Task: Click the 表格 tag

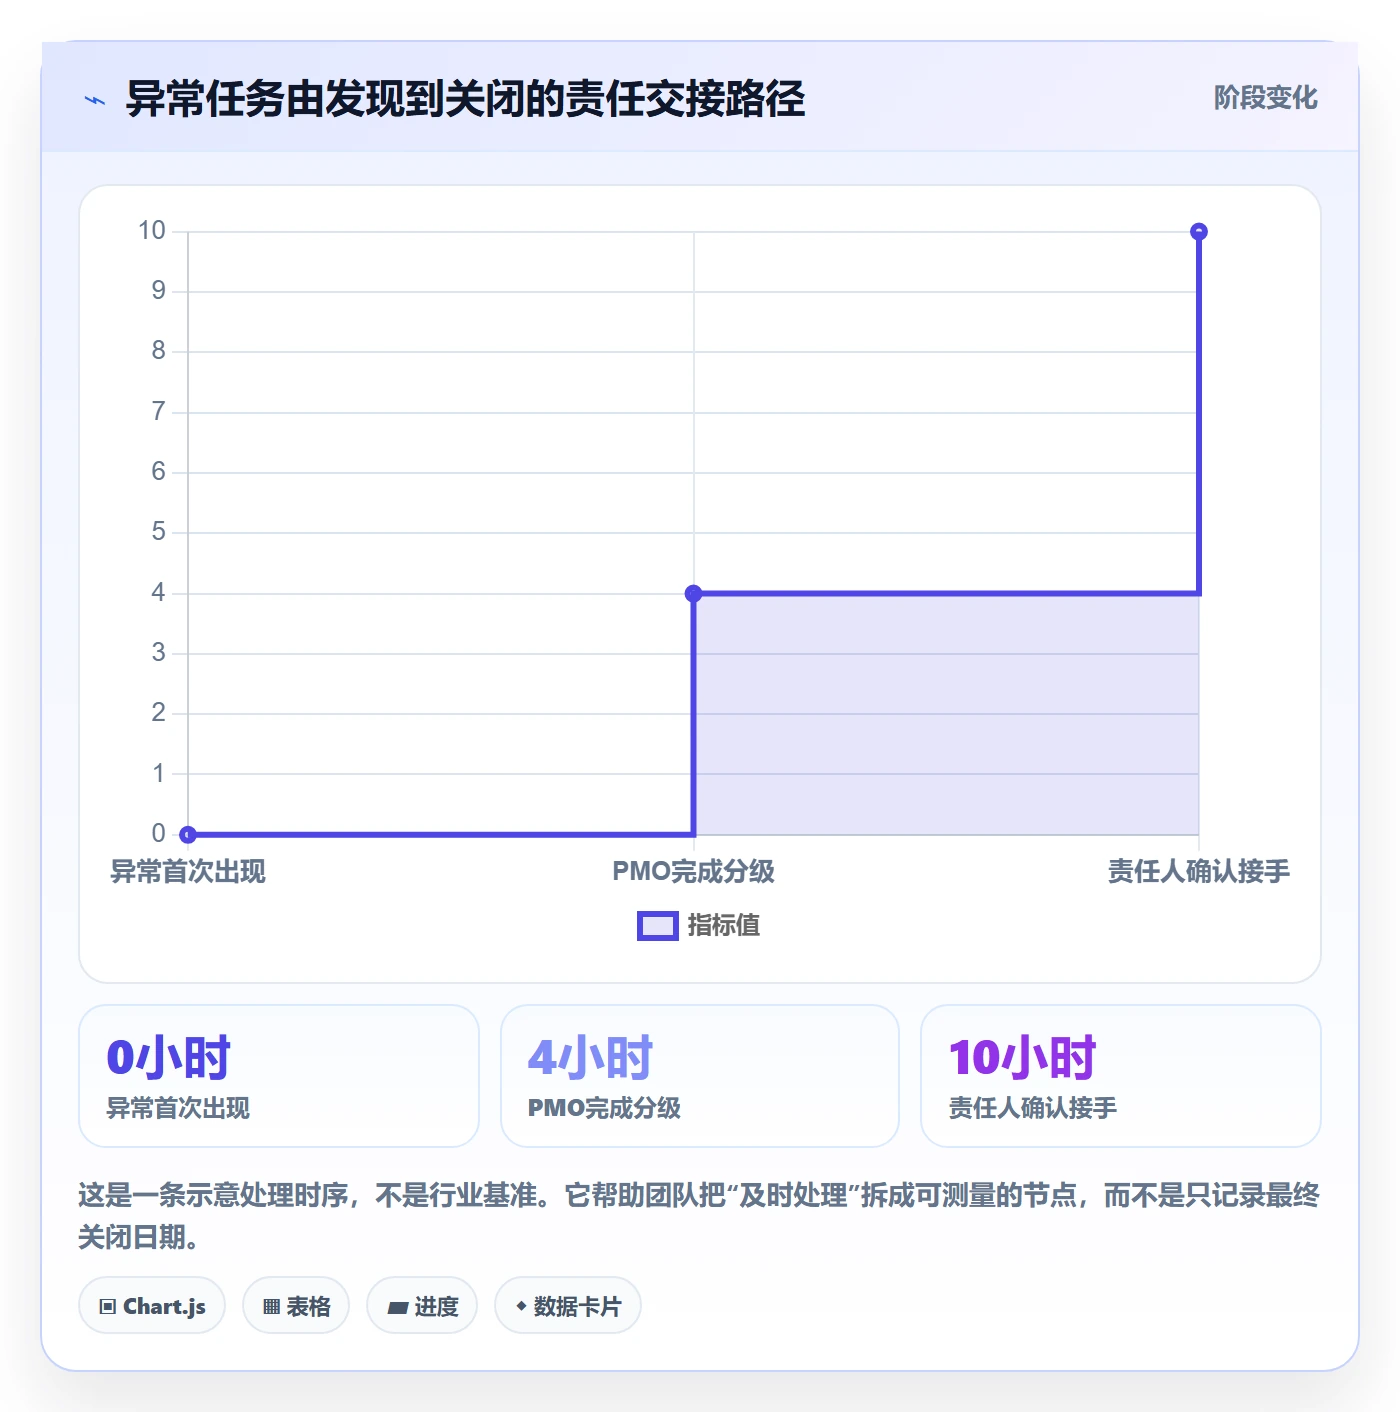Action: point(296,1306)
